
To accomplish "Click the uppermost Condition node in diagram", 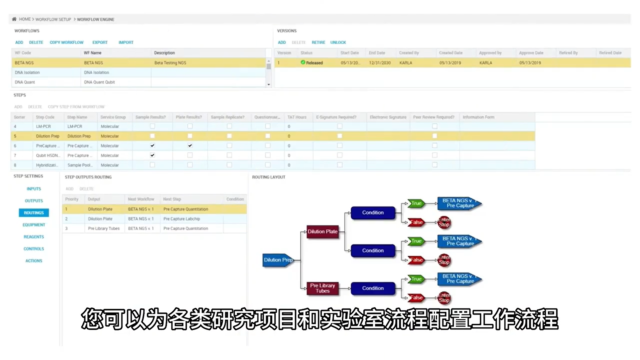I will pyautogui.click(x=373, y=213).
